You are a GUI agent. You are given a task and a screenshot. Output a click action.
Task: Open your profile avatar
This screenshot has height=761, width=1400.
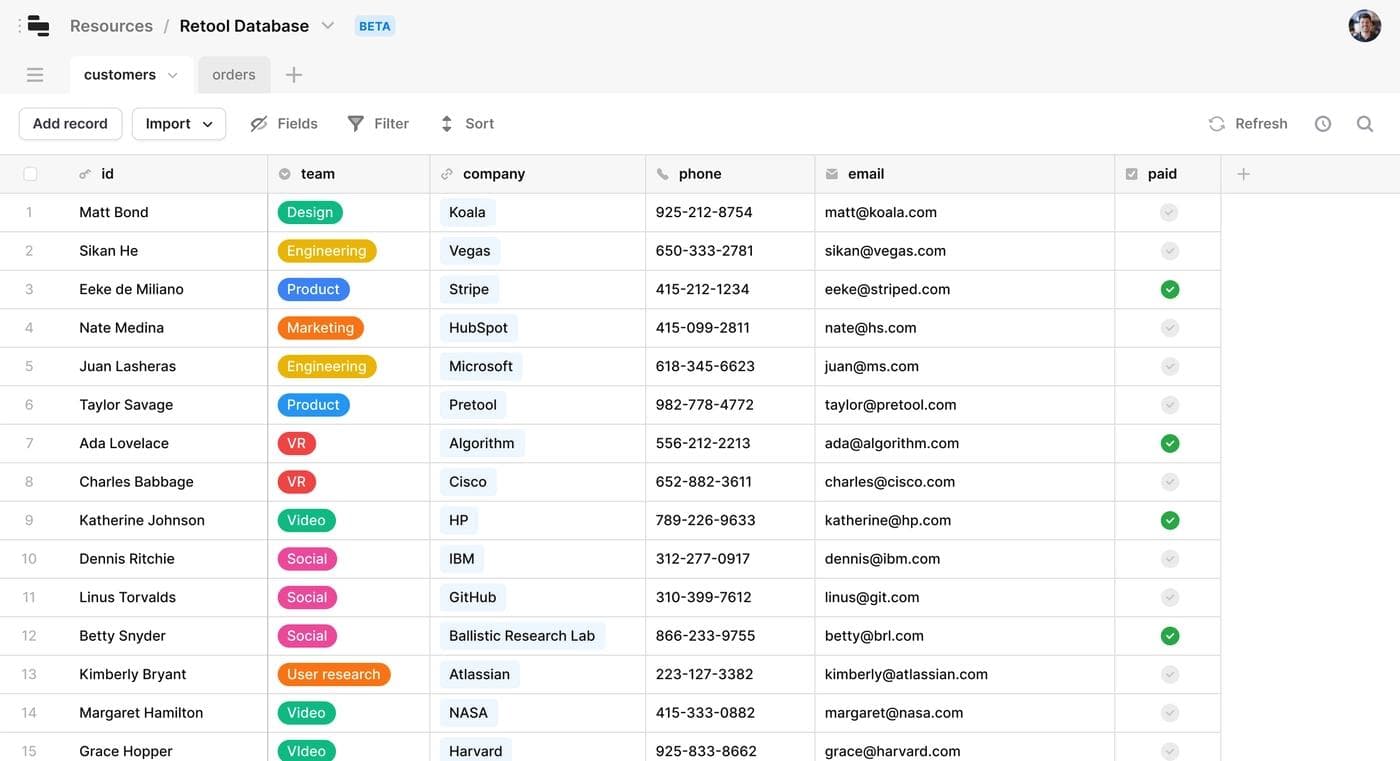tap(1363, 25)
